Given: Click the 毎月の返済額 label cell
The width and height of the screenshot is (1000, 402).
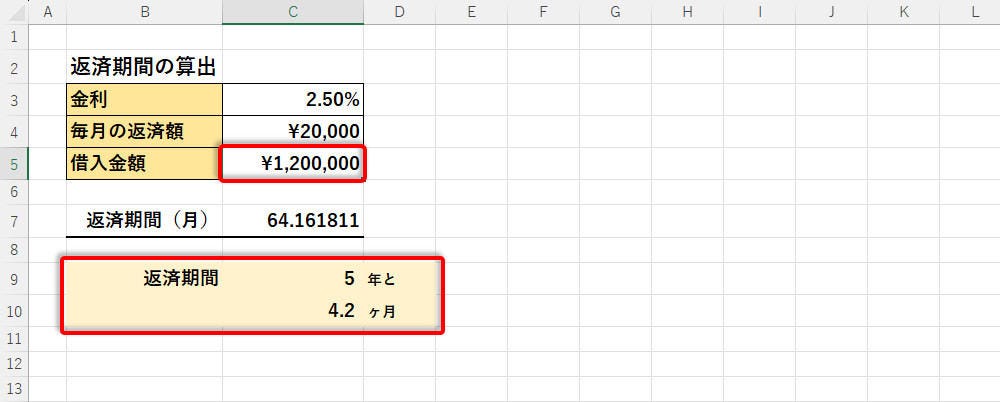Looking at the screenshot, I should point(144,131).
